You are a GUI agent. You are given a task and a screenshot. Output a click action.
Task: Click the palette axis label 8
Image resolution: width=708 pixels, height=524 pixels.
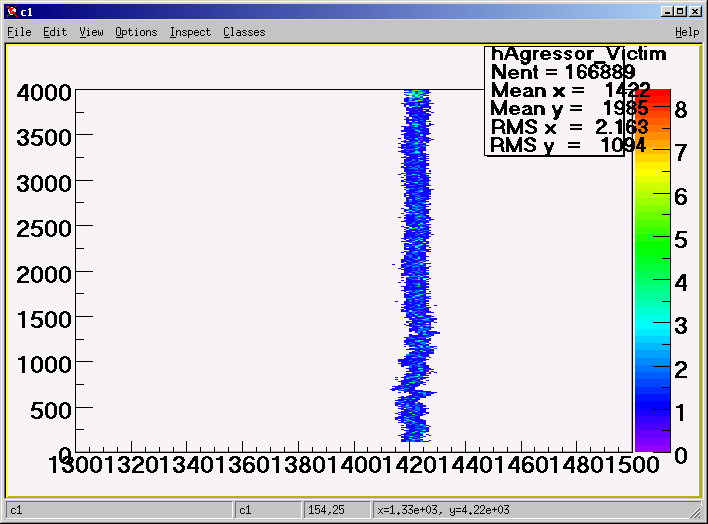681,110
